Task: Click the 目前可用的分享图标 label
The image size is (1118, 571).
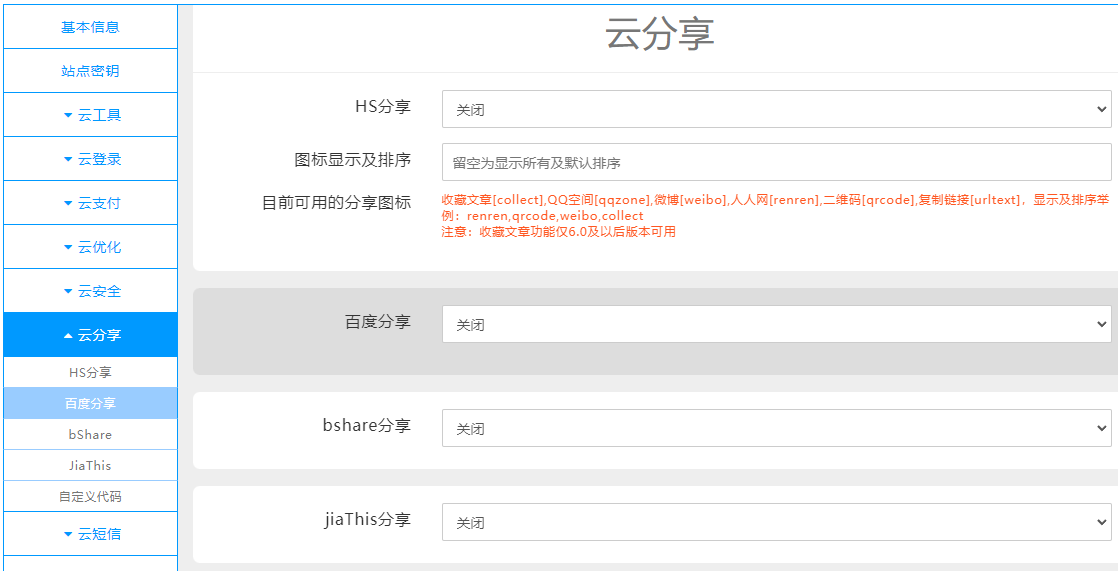Action: (x=337, y=202)
